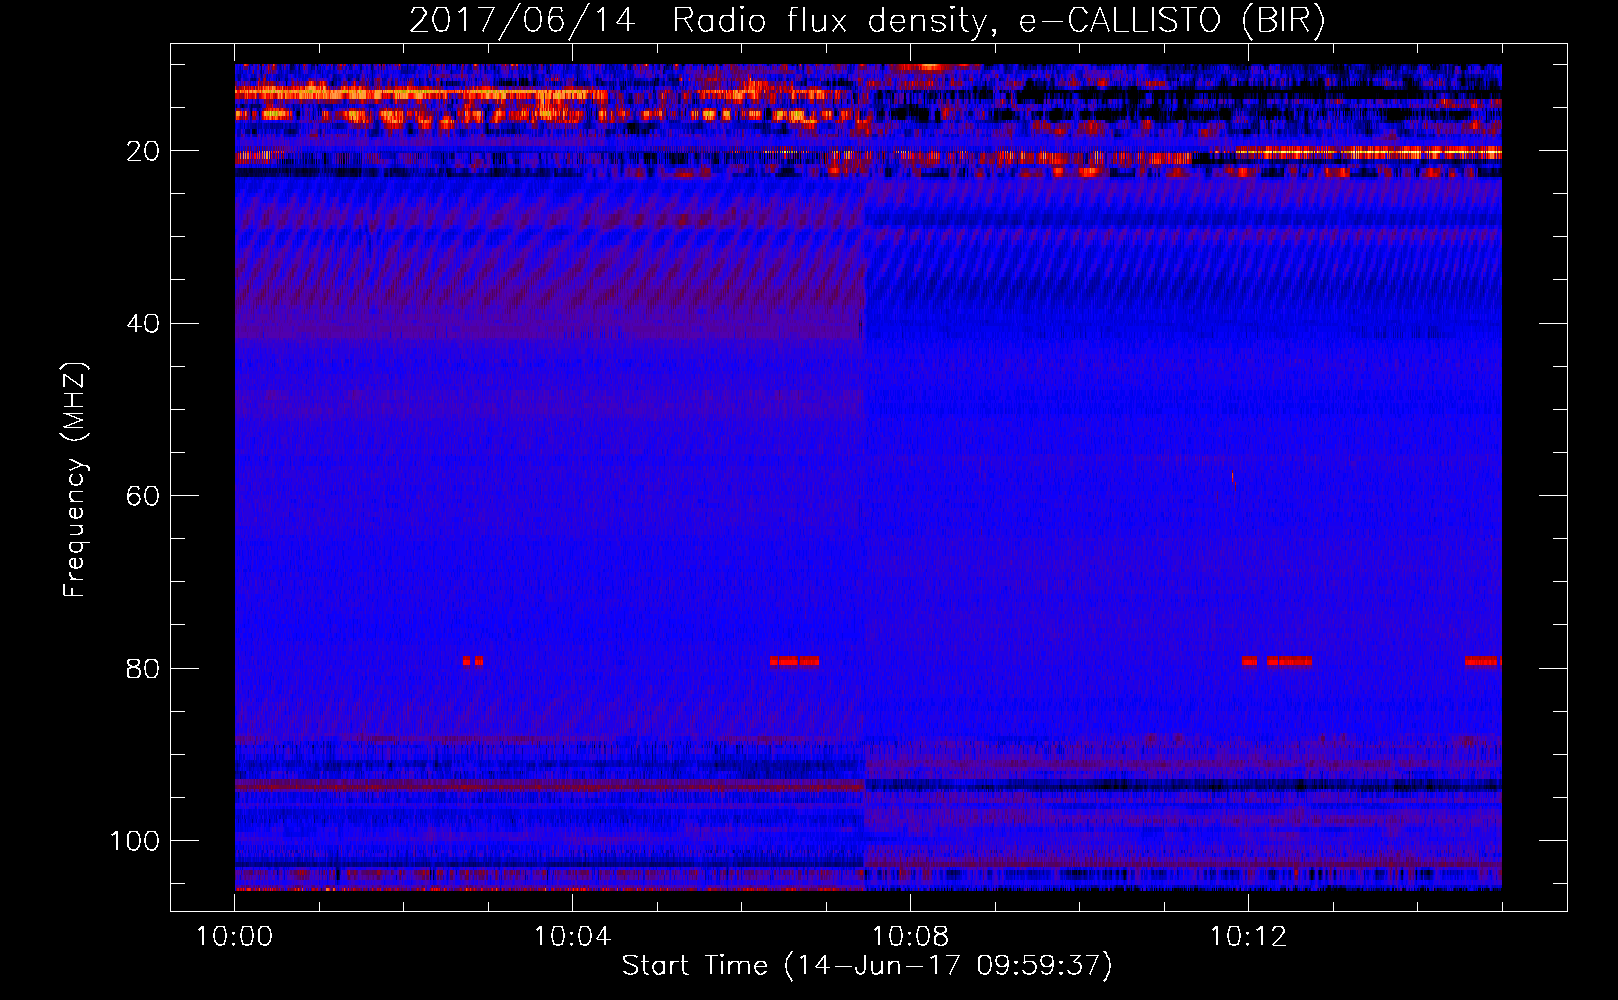Click the 10:08 time tick label
The width and height of the screenshot is (1618, 1000).
coord(910,937)
